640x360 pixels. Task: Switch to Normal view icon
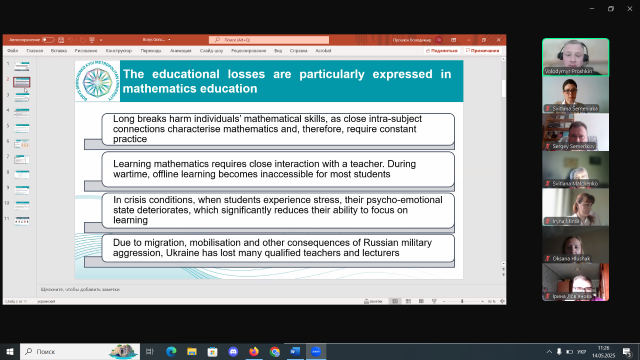[x=395, y=301]
